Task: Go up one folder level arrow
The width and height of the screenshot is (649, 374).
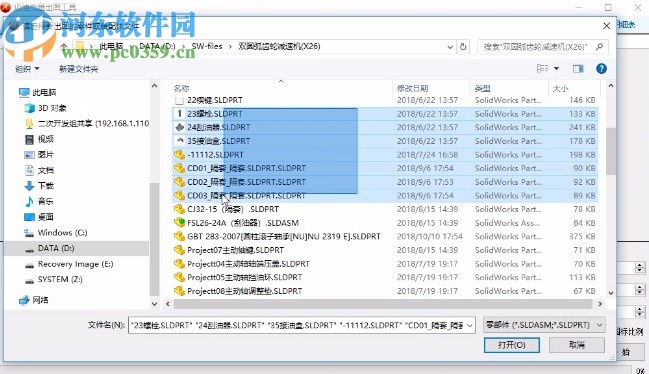Action: (64, 46)
